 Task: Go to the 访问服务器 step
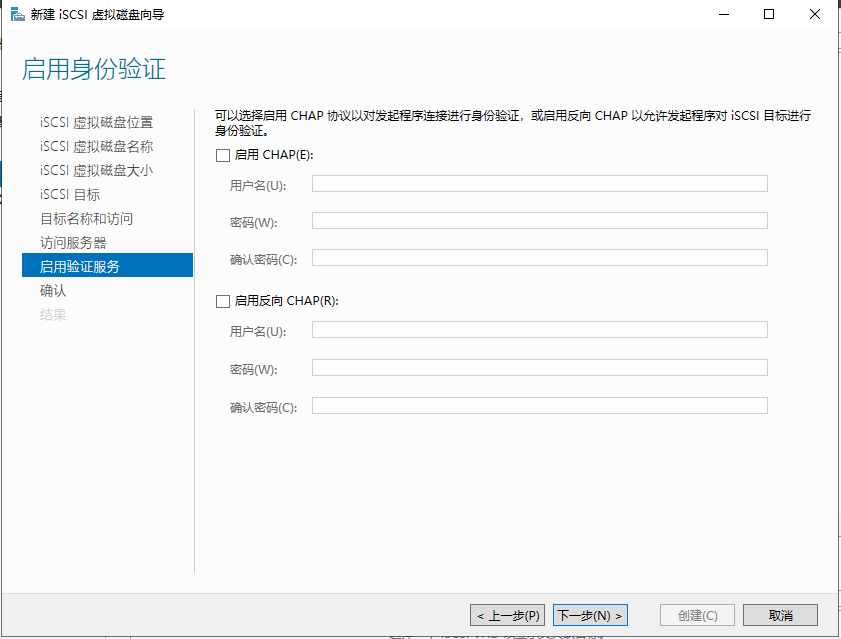(73, 243)
